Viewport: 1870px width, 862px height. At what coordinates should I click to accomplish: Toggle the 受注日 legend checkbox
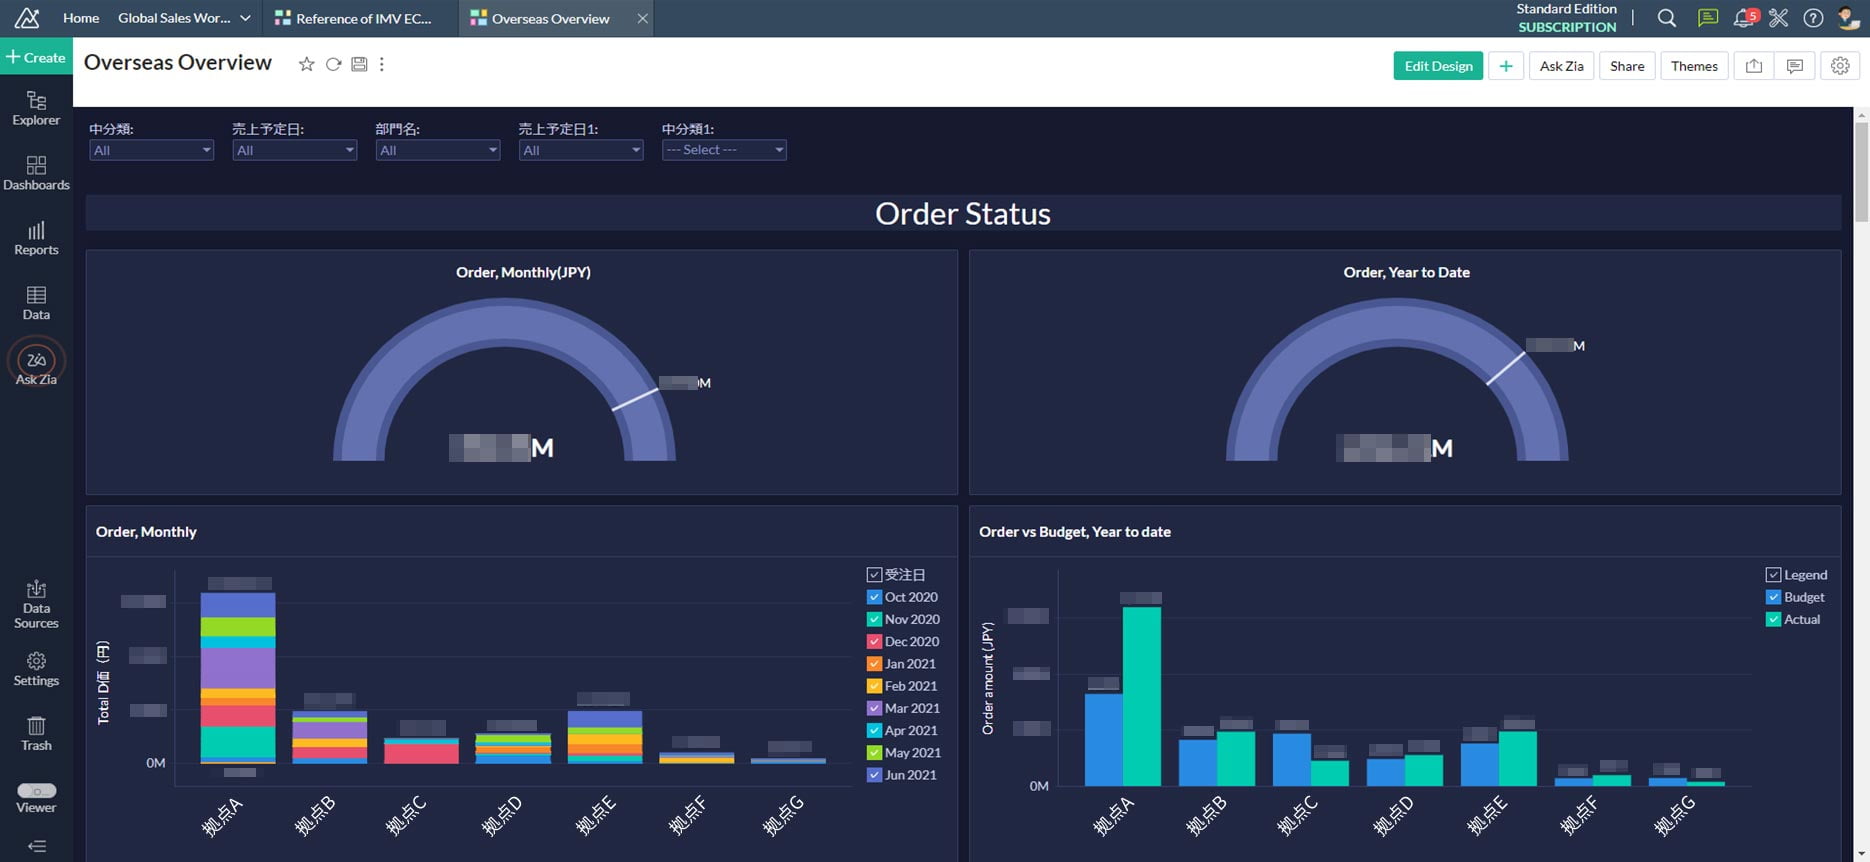pos(874,575)
